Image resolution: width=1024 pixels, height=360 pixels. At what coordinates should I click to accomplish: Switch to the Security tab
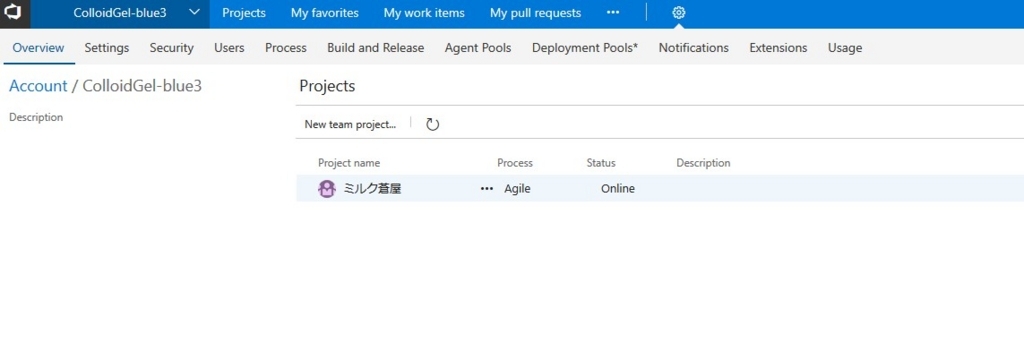171,48
